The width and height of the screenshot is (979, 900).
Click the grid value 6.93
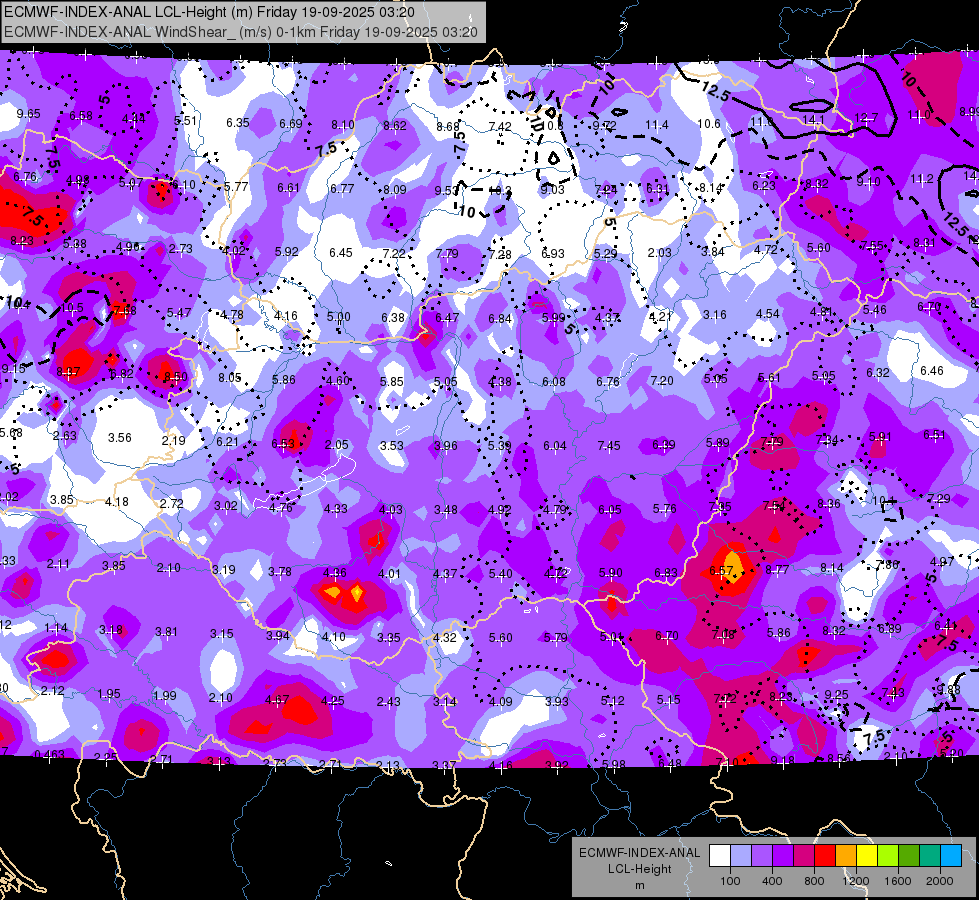[553, 254]
